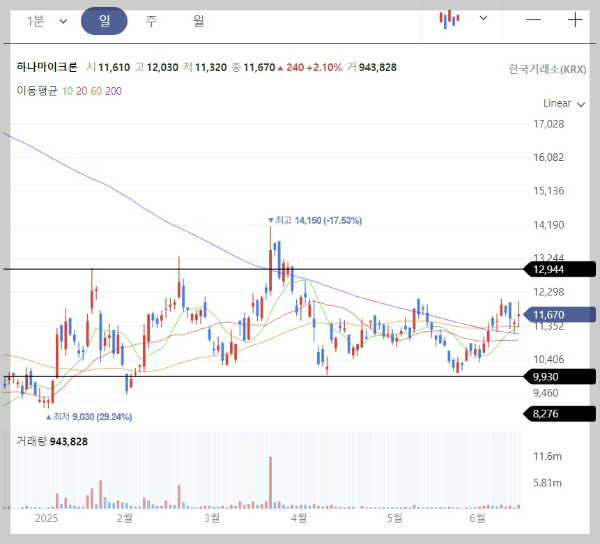
Task: Click the 한국거래소(KRX) exchange label
Action: click(x=547, y=69)
